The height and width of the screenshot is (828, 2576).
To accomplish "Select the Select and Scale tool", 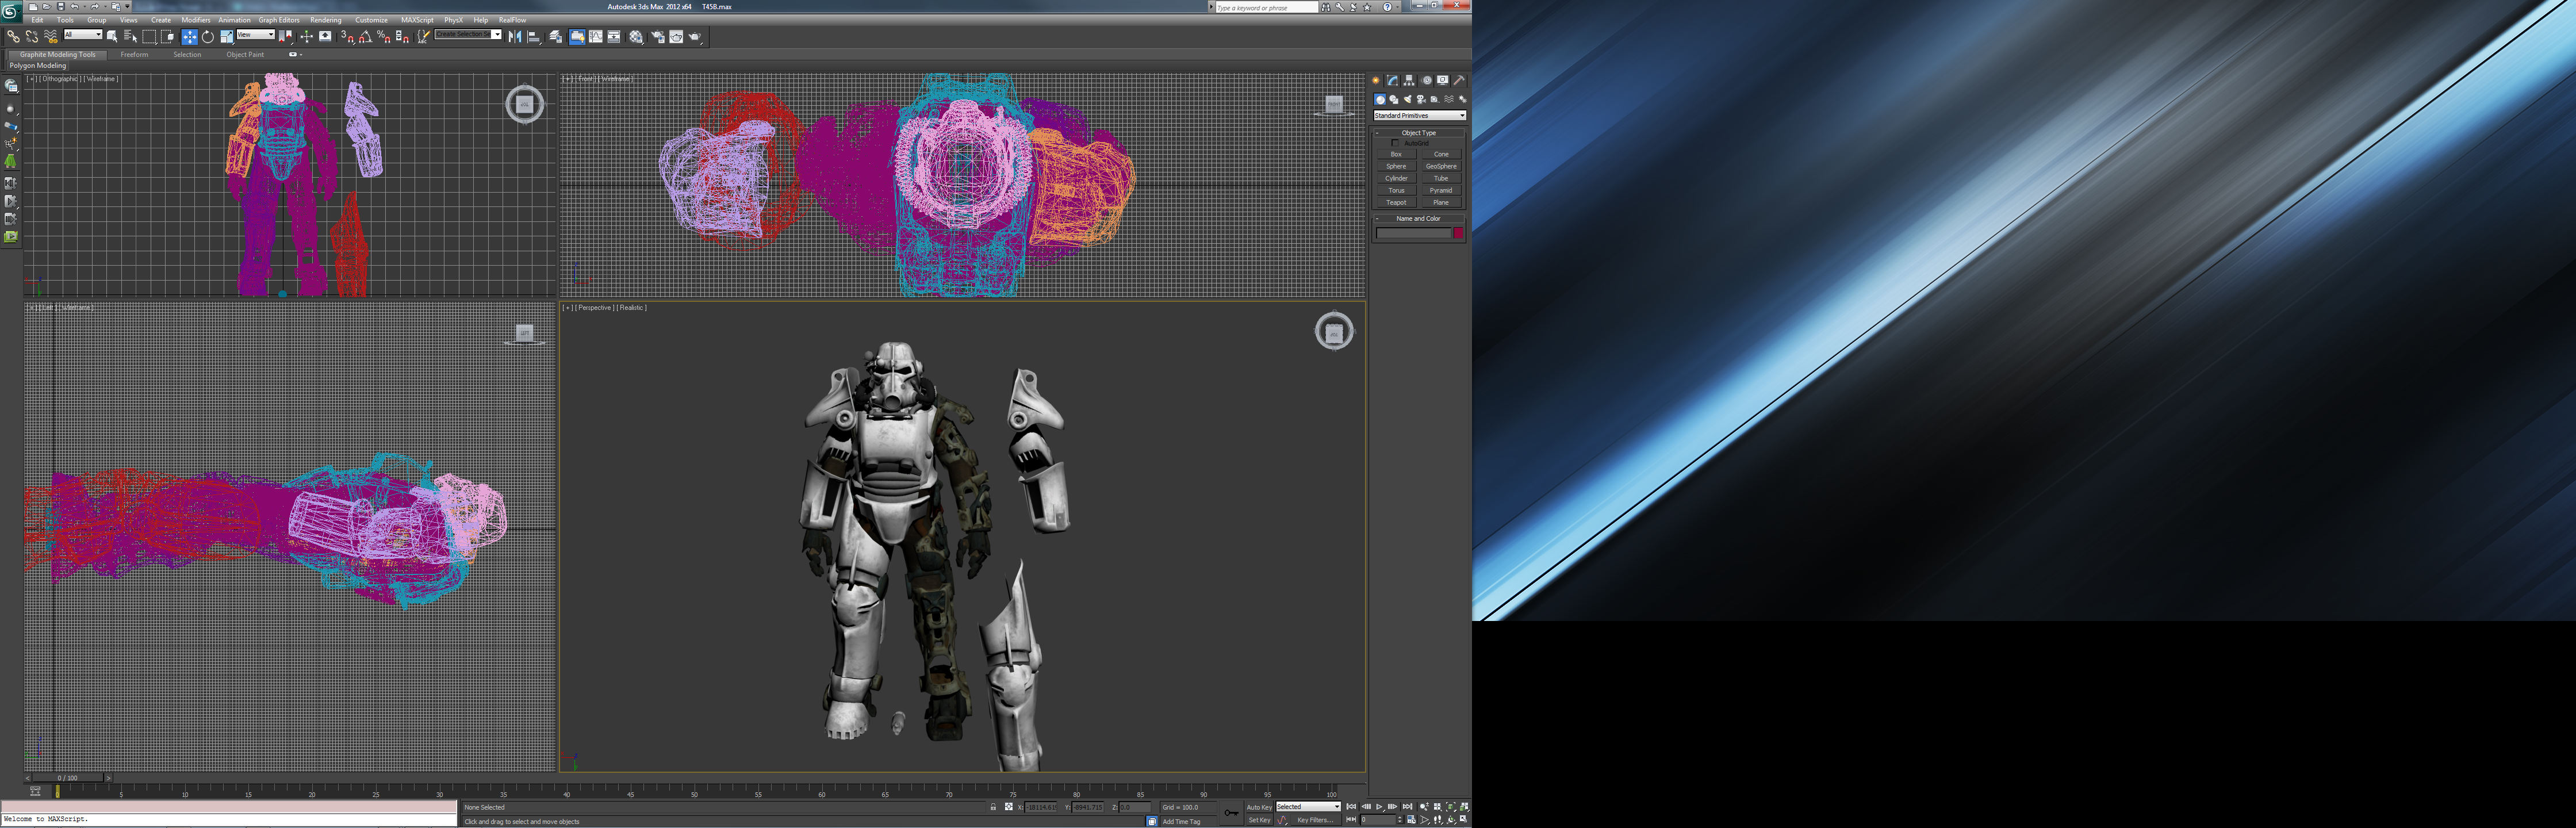I will (x=227, y=37).
